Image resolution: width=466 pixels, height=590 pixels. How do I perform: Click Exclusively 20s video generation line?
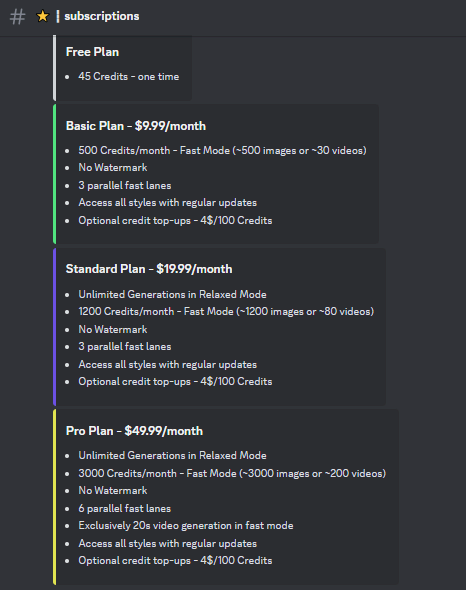coord(186,526)
